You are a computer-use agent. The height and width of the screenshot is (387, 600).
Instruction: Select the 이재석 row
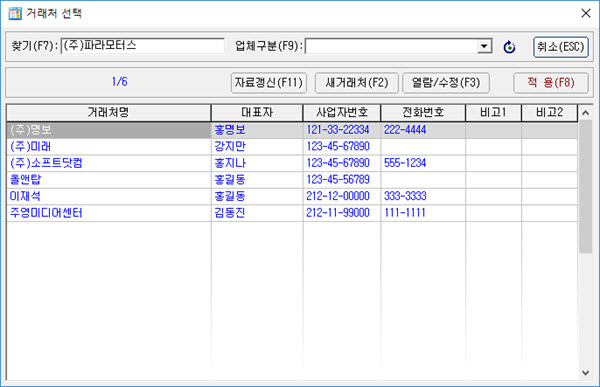(292, 196)
